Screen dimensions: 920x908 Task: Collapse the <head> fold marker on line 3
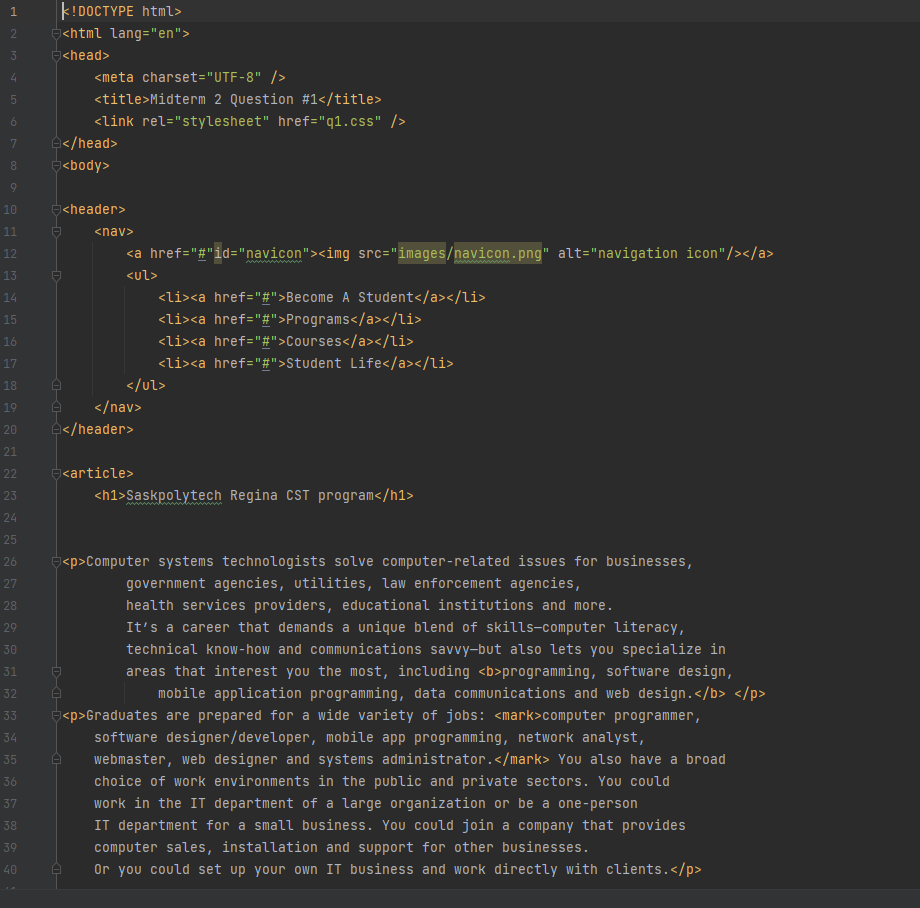coord(56,56)
